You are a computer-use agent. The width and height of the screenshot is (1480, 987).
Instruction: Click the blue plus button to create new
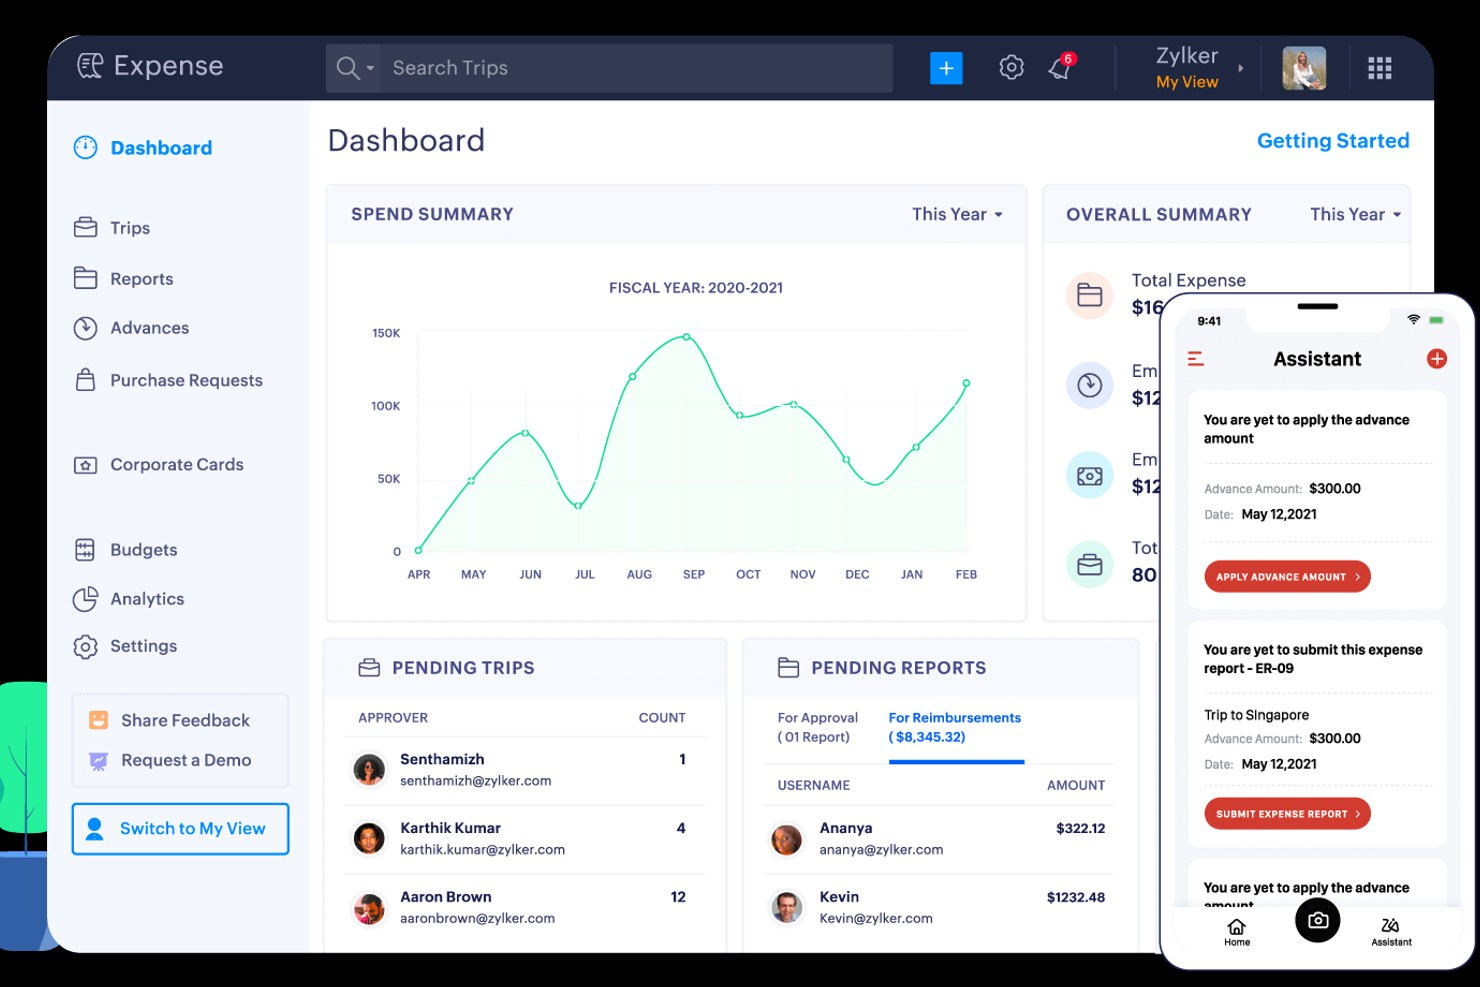[x=946, y=67]
